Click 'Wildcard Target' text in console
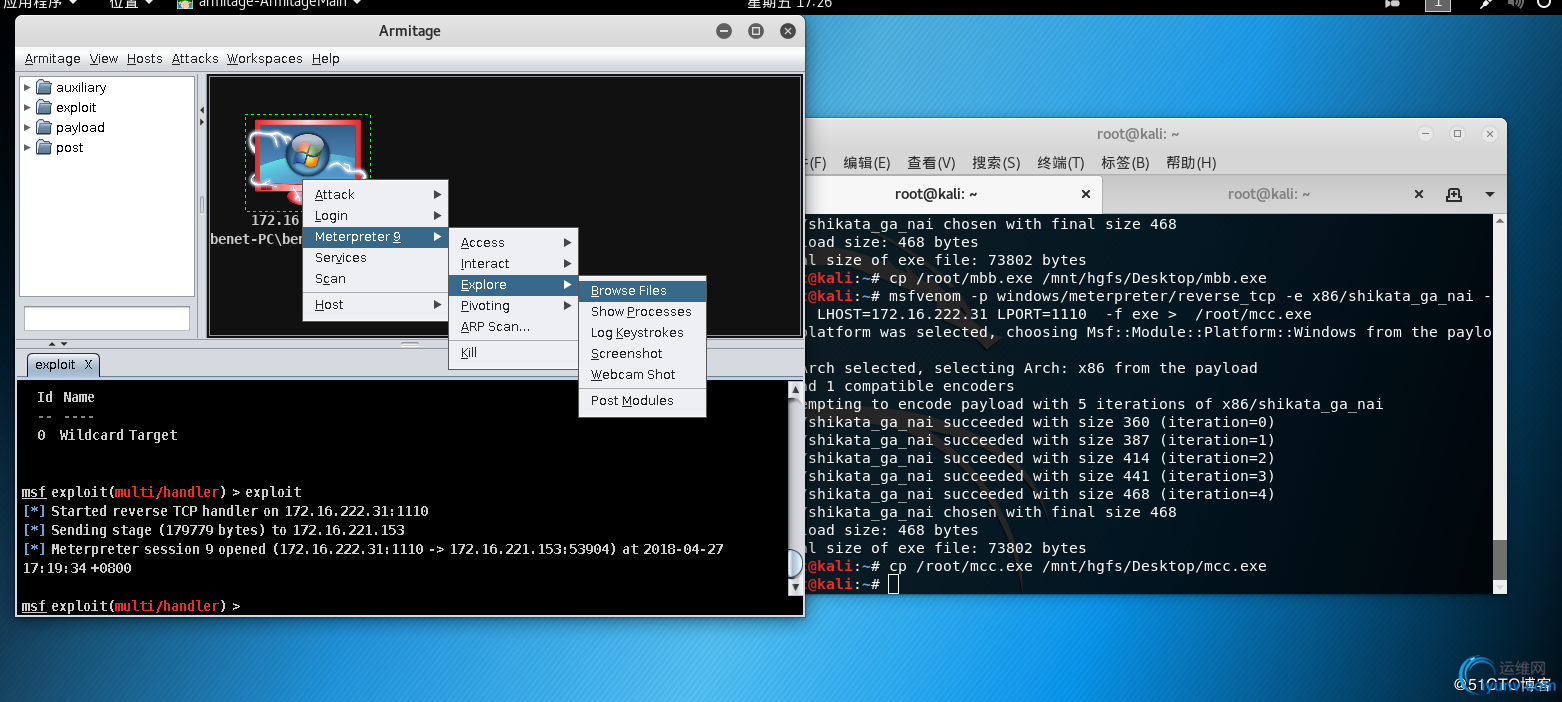The height and width of the screenshot is (702, 1562). (118, 435)
